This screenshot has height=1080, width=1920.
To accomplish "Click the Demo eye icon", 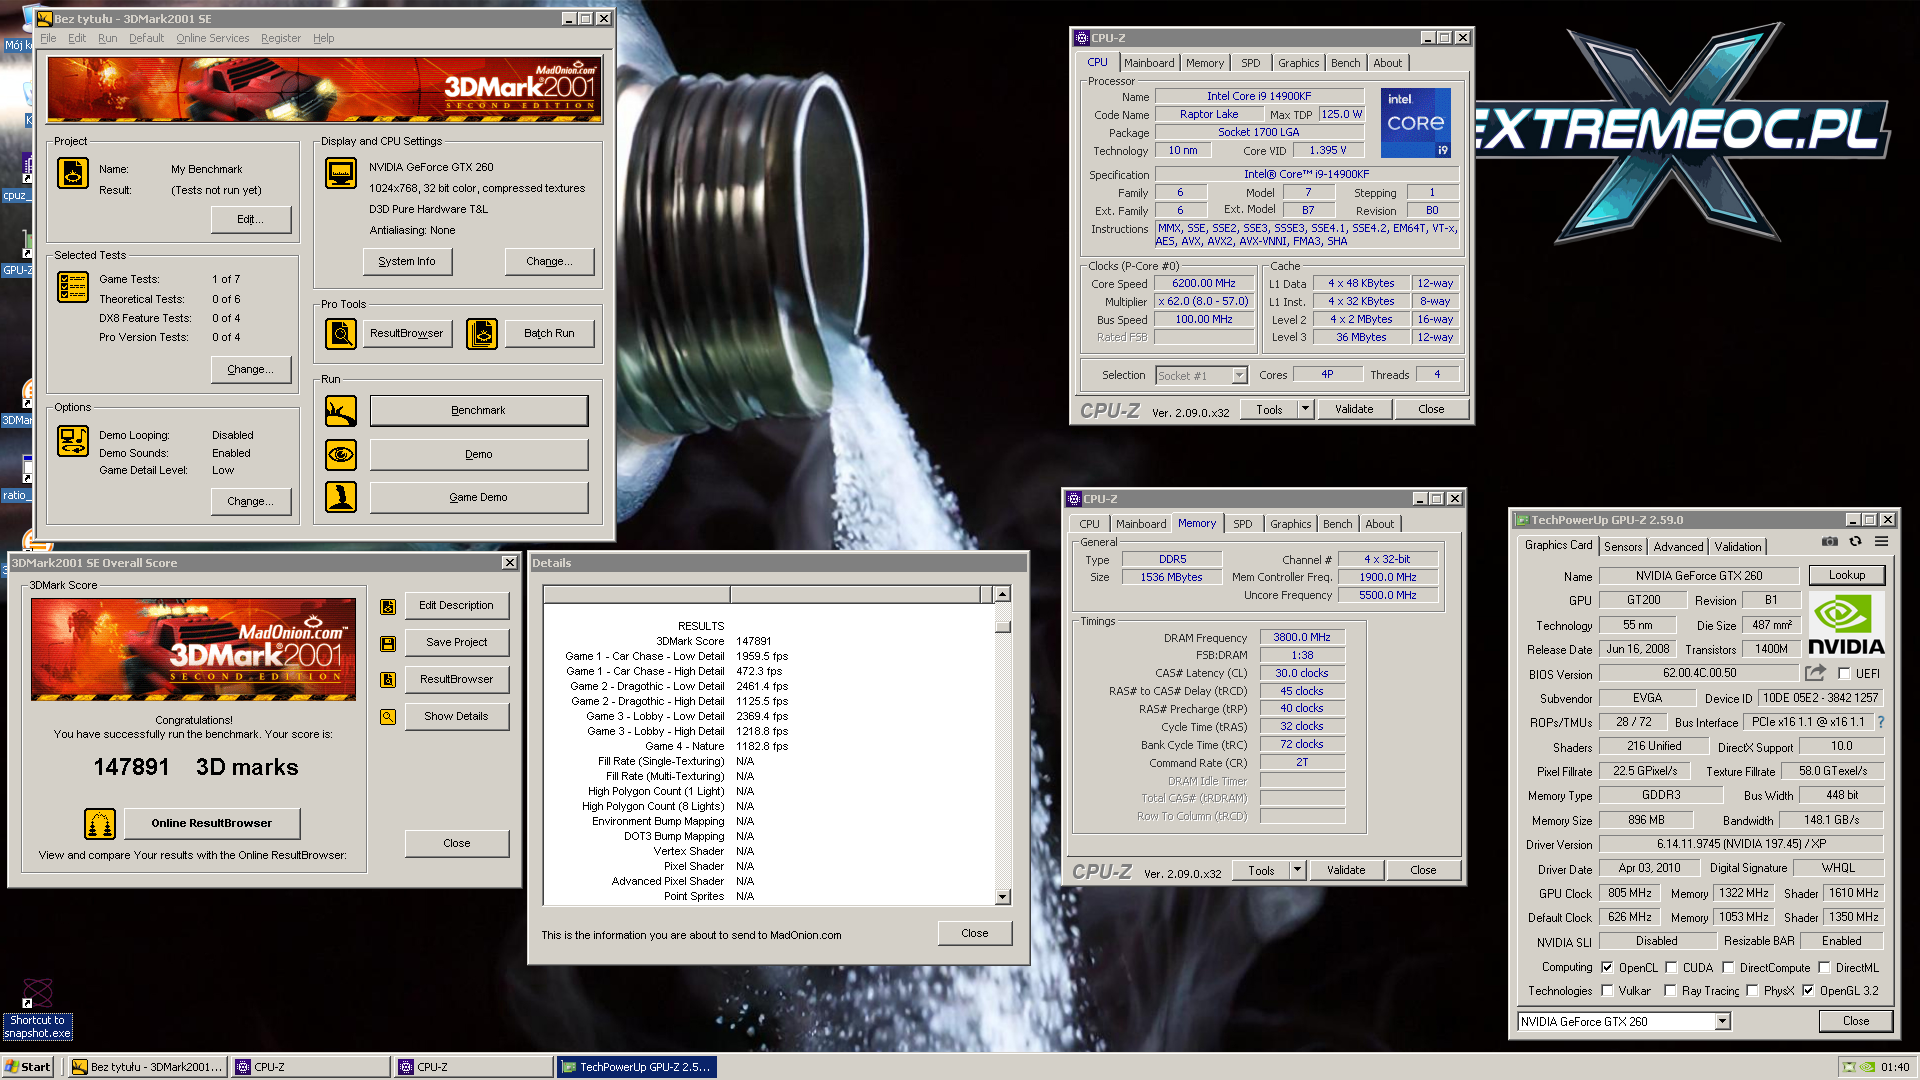I will pos(341,455).
